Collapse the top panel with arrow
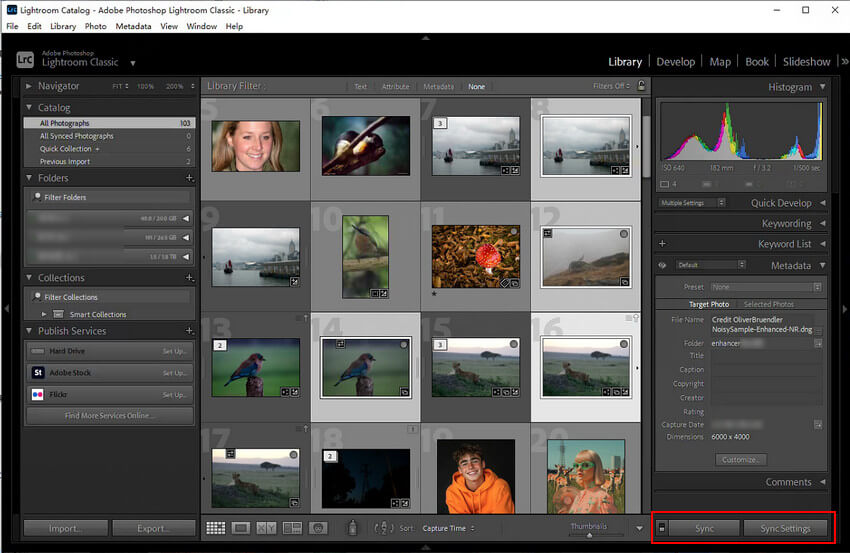Image resolution: width=850 pixels, height=553 pixels. pyautogui.click(x=426, y=38)
